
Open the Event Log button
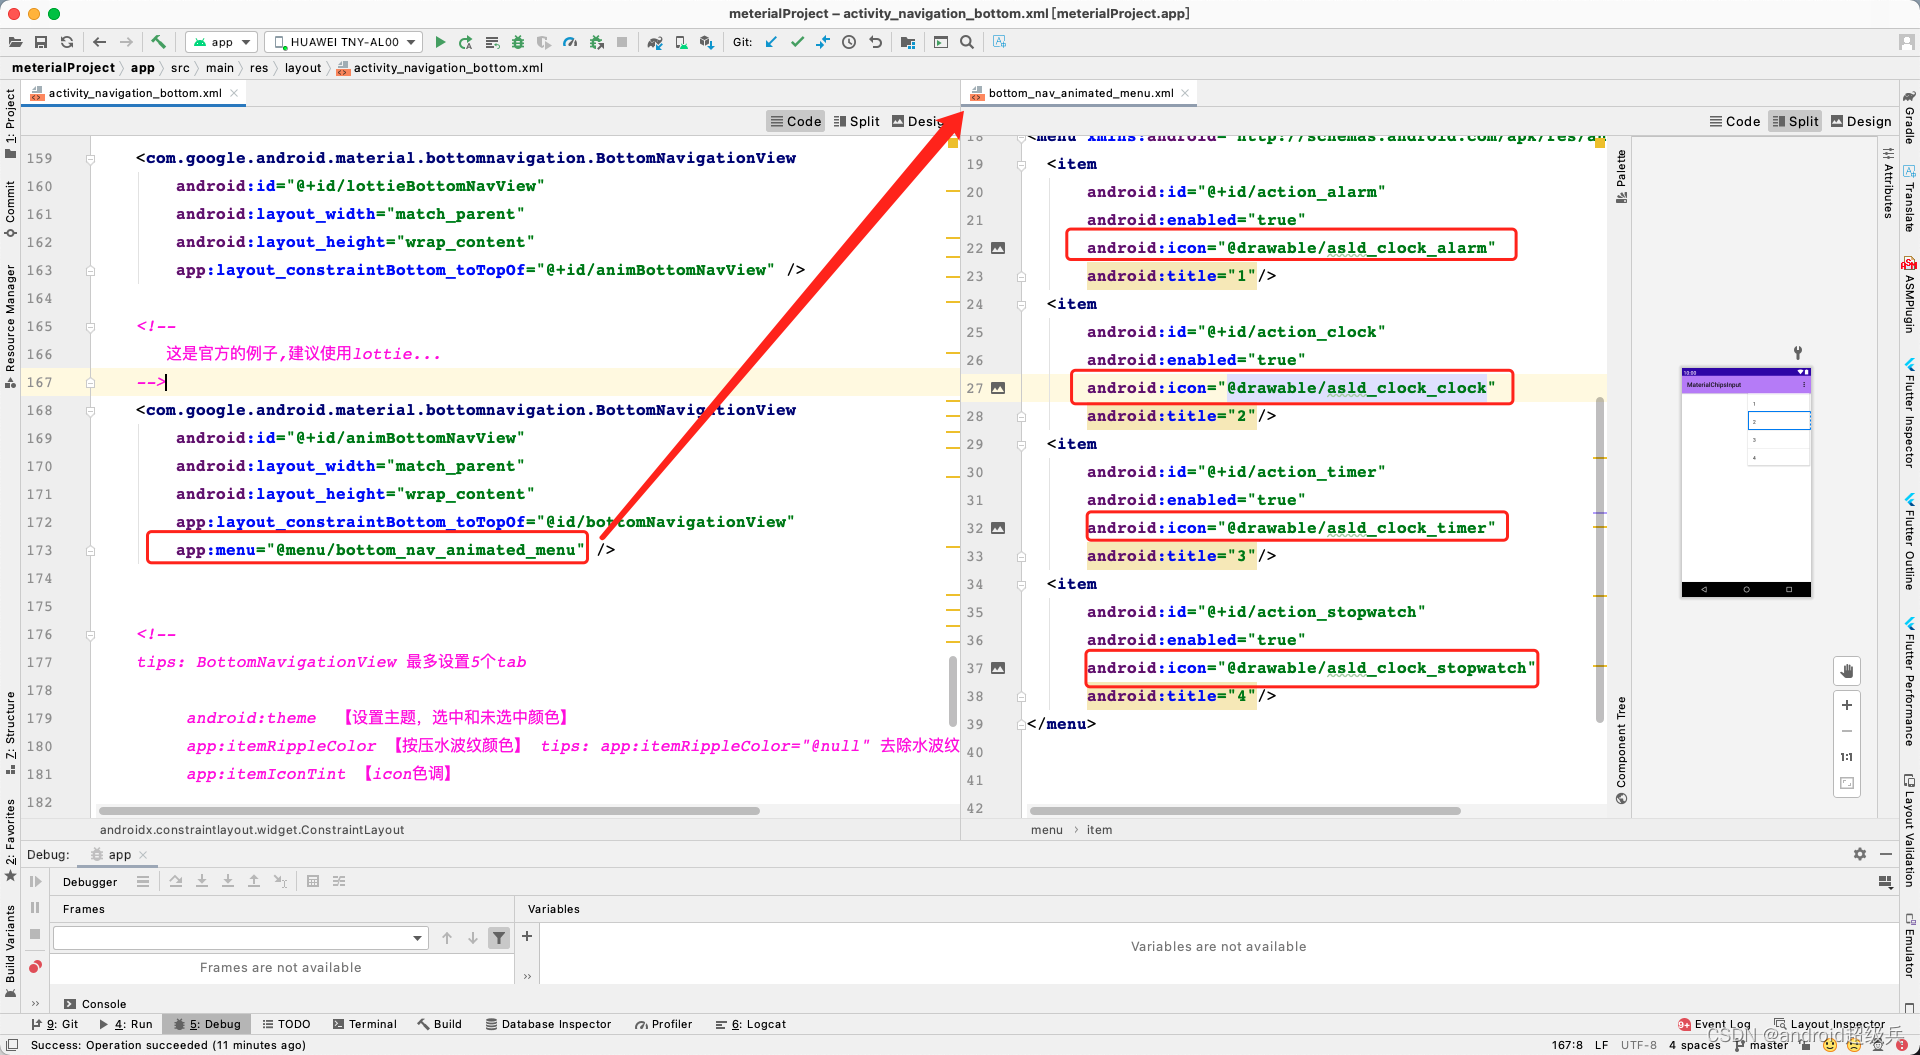coord(1715,1024)
